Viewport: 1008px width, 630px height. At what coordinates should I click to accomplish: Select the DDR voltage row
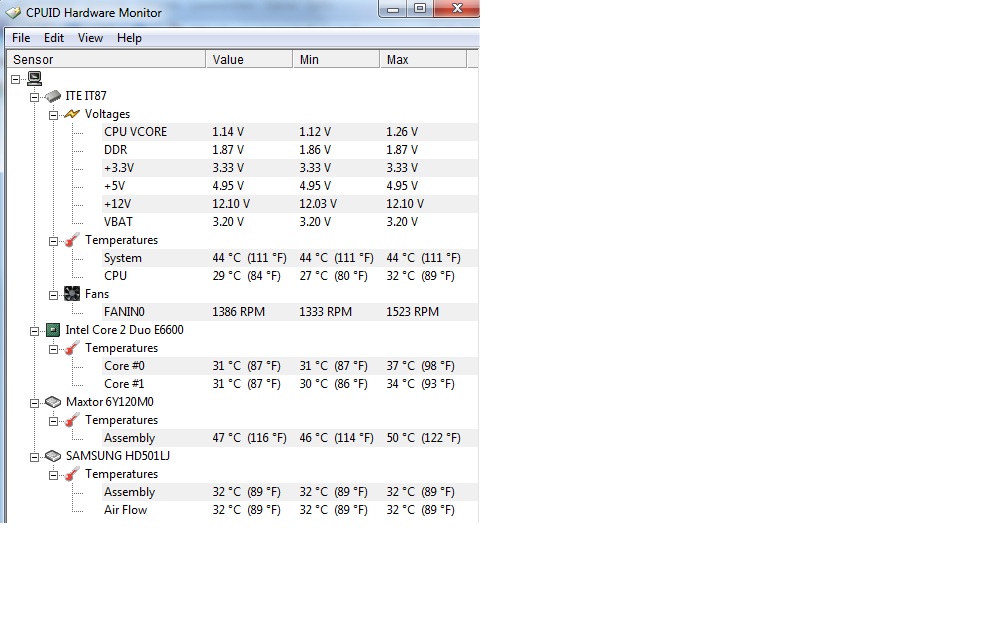[x=290, y=150]
